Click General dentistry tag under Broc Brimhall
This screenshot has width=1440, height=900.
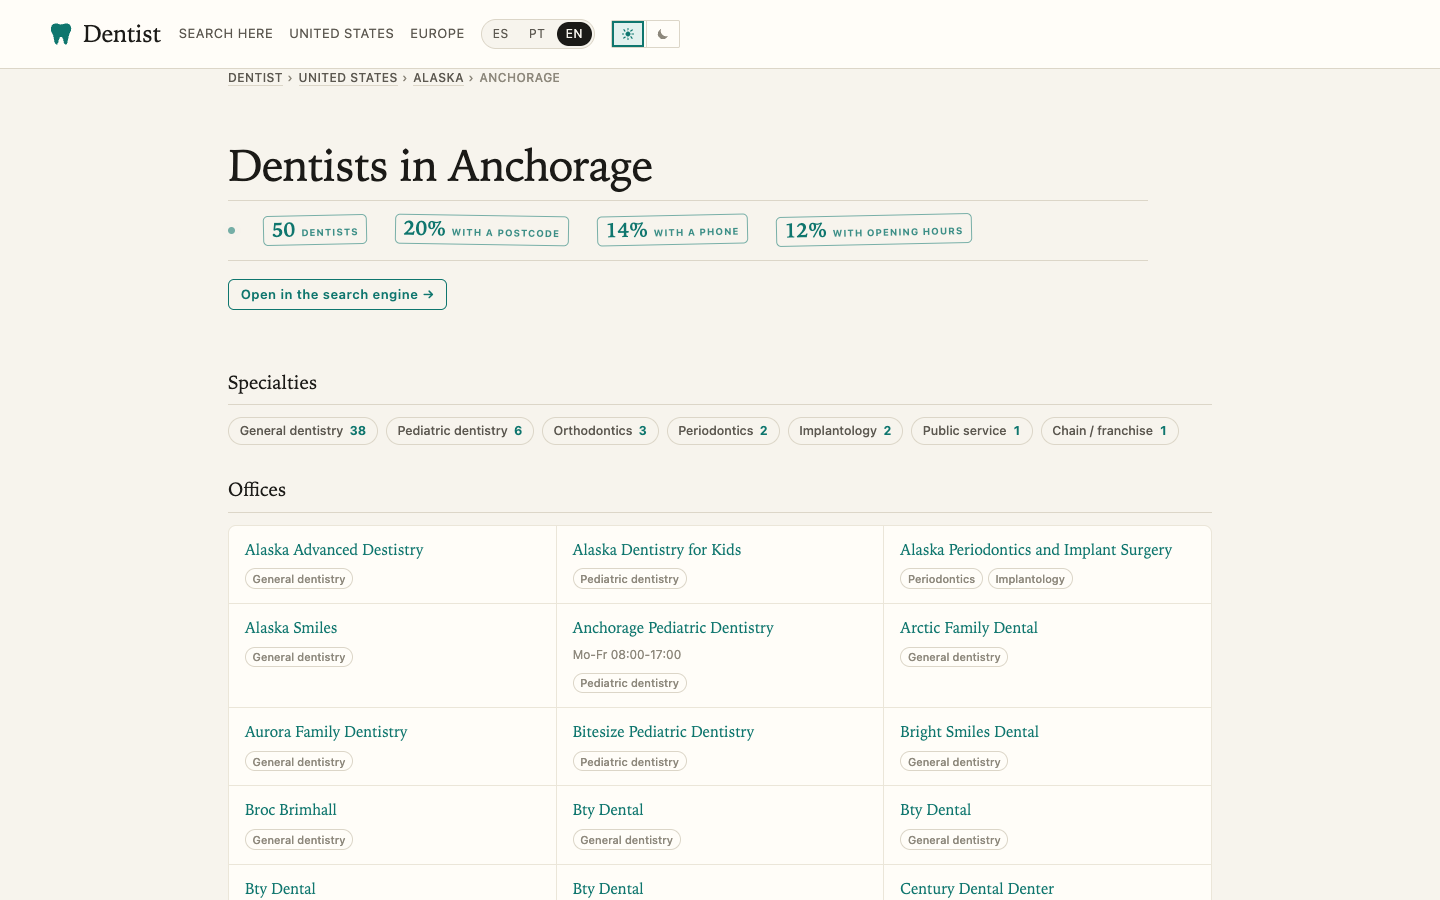(299, 840)
